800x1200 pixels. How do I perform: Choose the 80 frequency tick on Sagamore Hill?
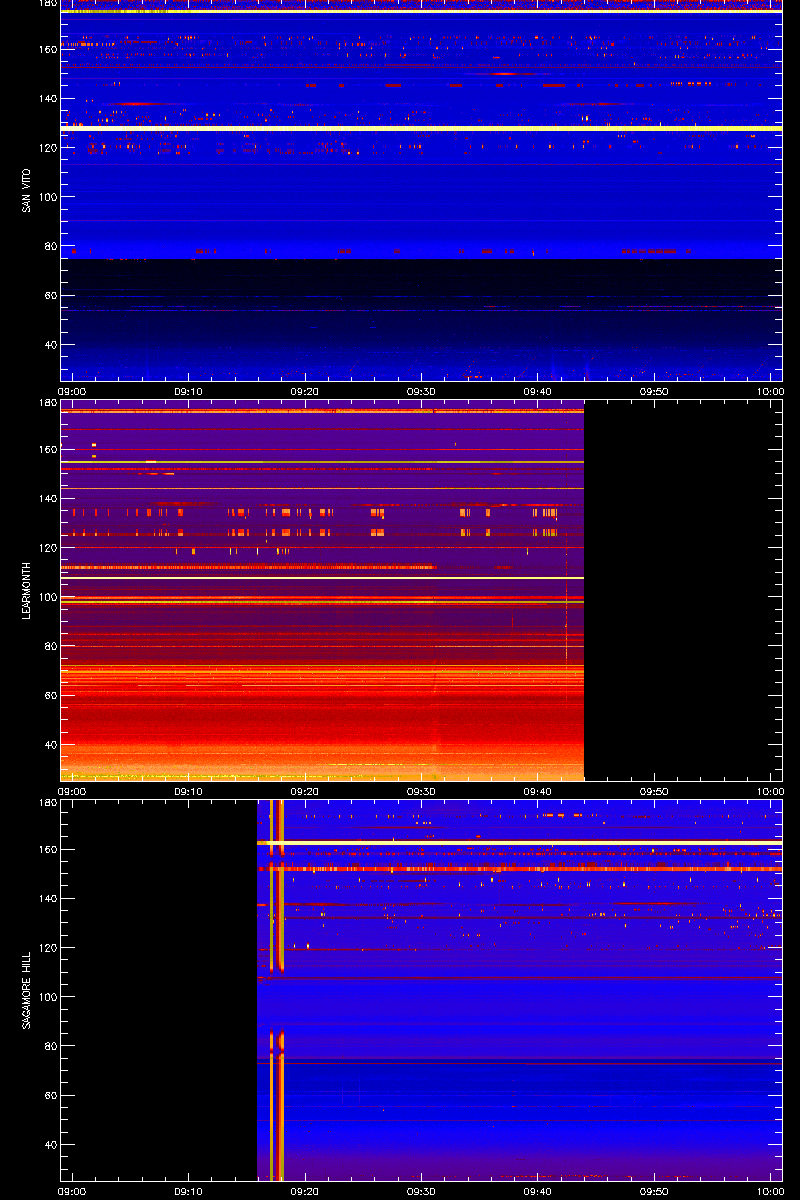click(49, 1046)
